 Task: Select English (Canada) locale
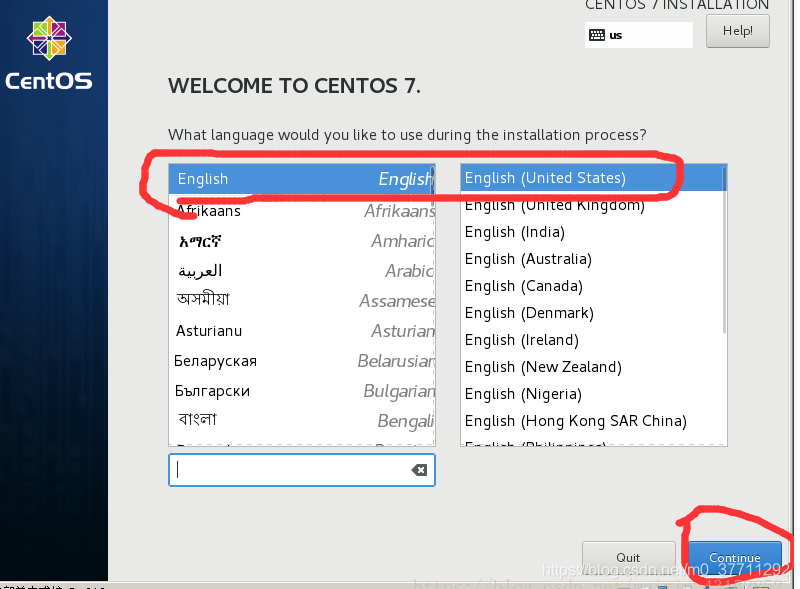click(x=523, y=285)
